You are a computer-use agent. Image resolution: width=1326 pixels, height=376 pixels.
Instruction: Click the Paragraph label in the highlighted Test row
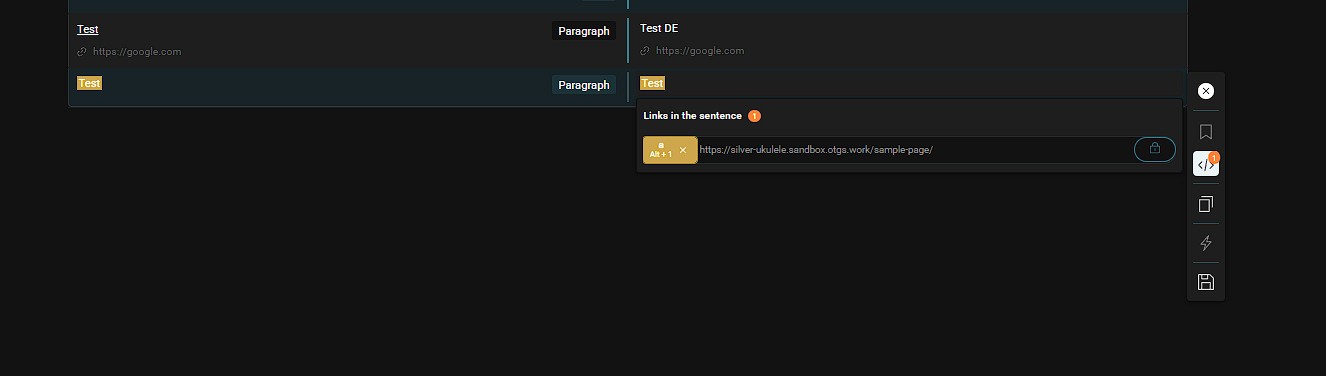[x=584, y=85]
